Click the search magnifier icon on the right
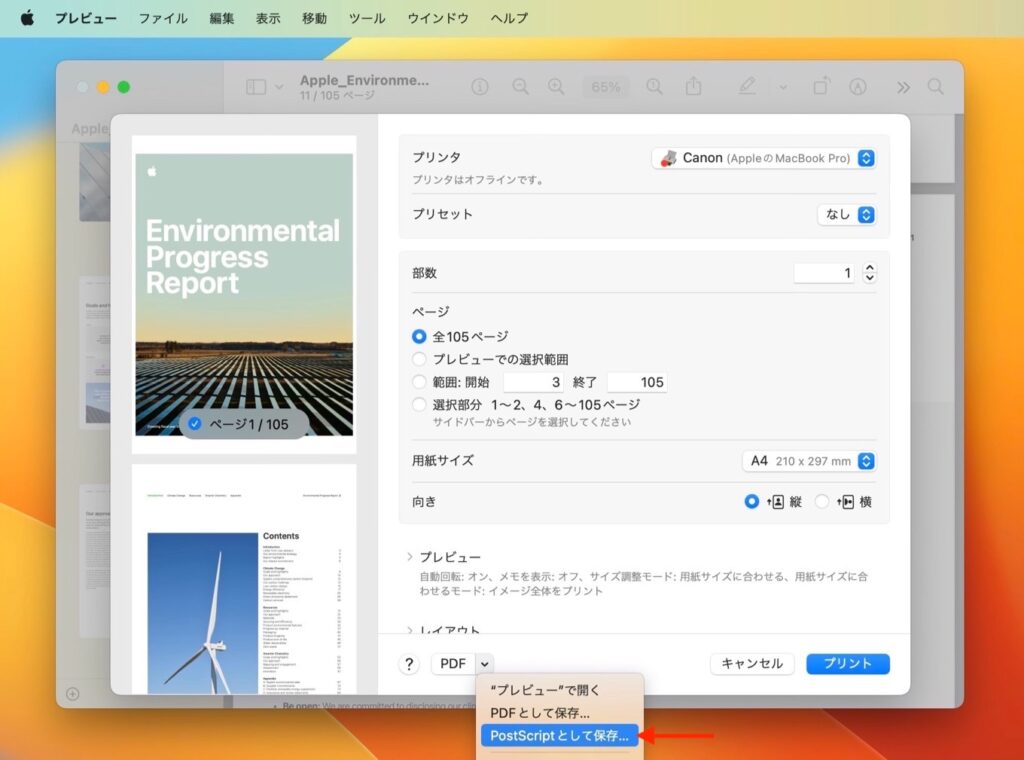The image size is (1024, 760). (934, 86)
